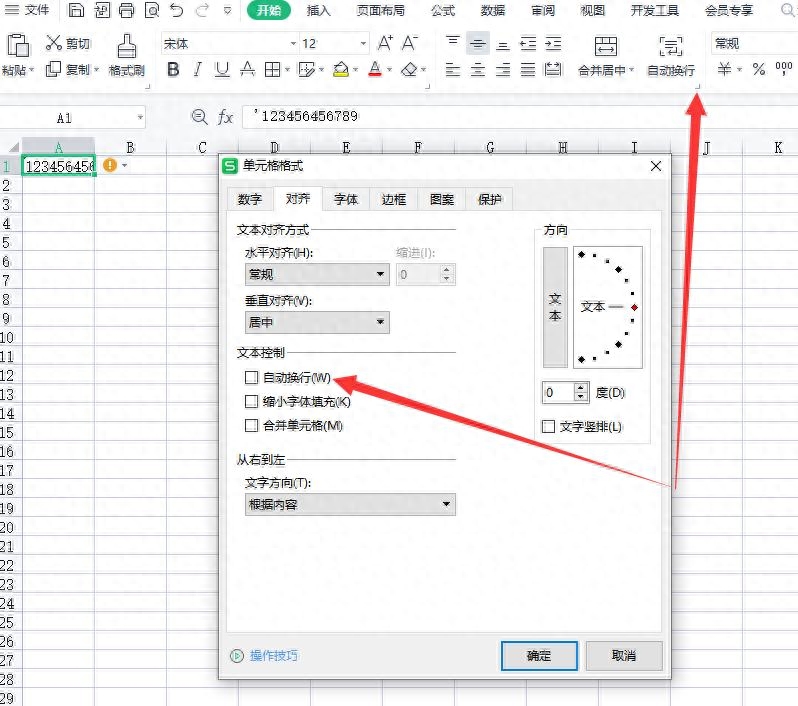Open the 文件 menu
The height and width of the screenshot is (706, 798).
27,10
